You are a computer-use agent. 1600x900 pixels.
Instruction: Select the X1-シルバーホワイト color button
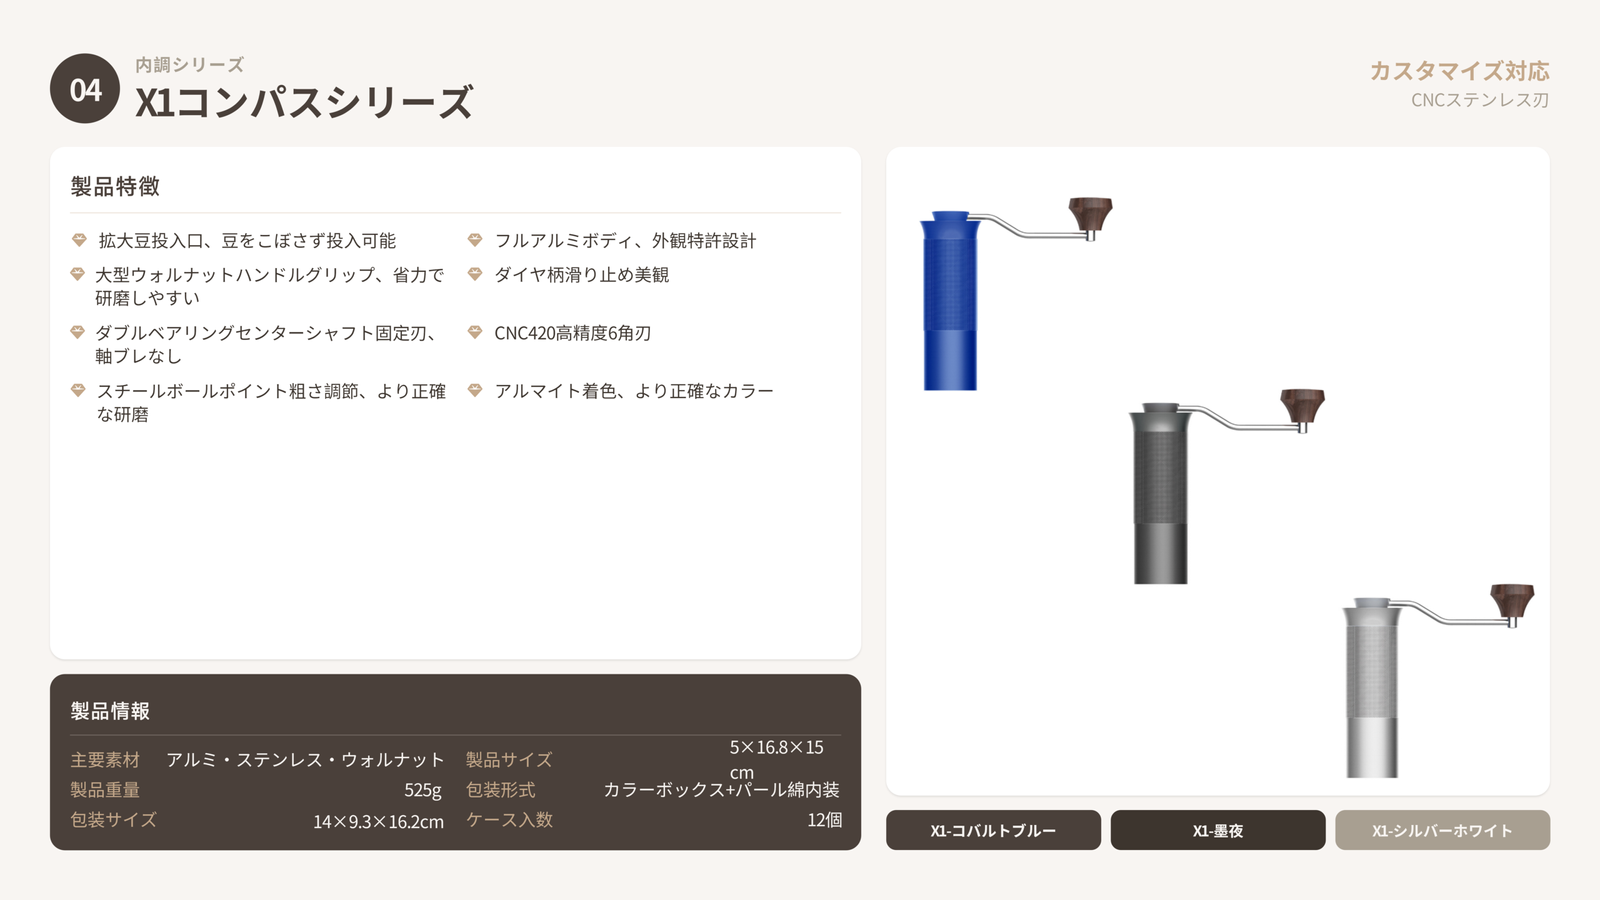coord(1442,830)
